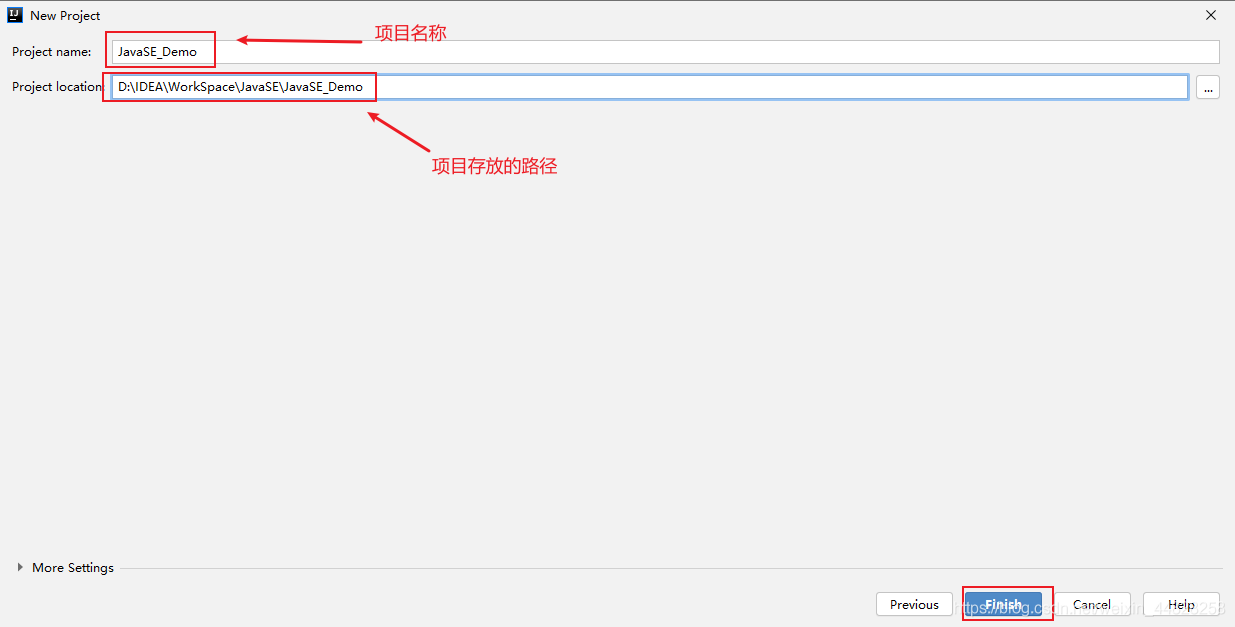
Task: Click the "Project location:" label
Action: (58, 87)
